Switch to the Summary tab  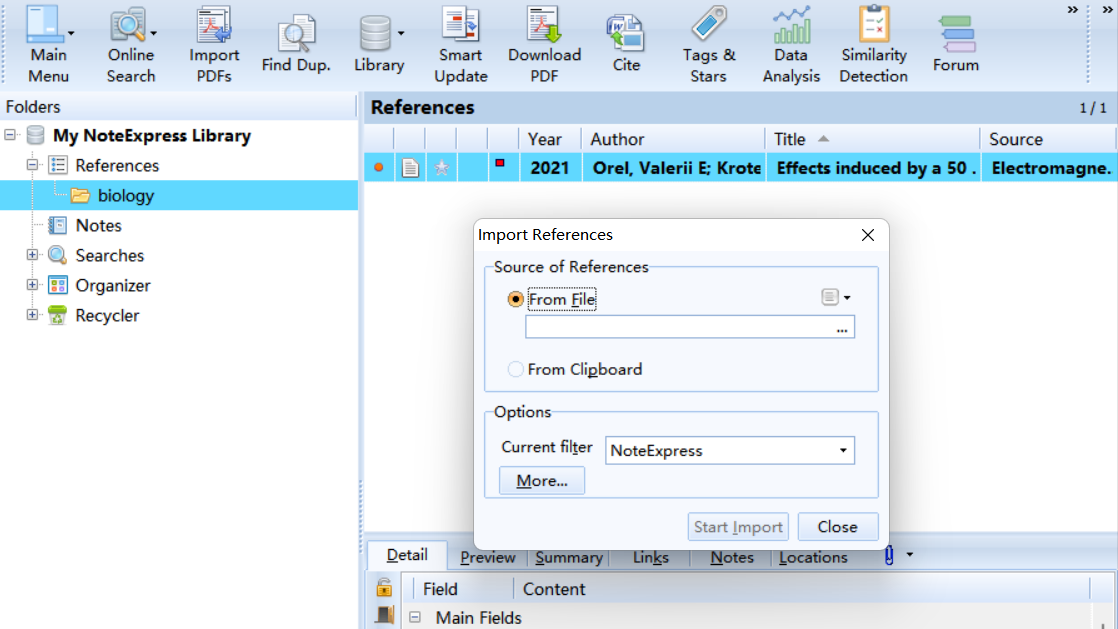point(569,558)
